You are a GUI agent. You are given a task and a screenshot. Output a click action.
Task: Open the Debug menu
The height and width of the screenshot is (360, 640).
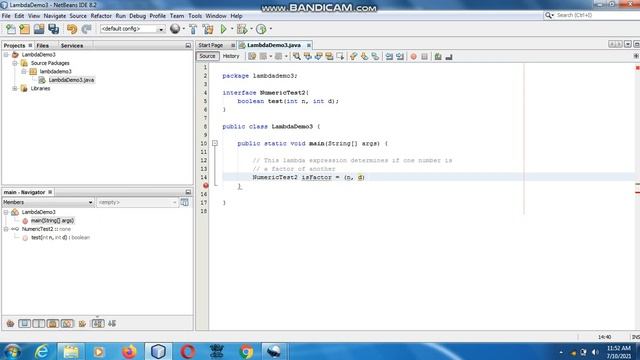(x=138, y=16)
